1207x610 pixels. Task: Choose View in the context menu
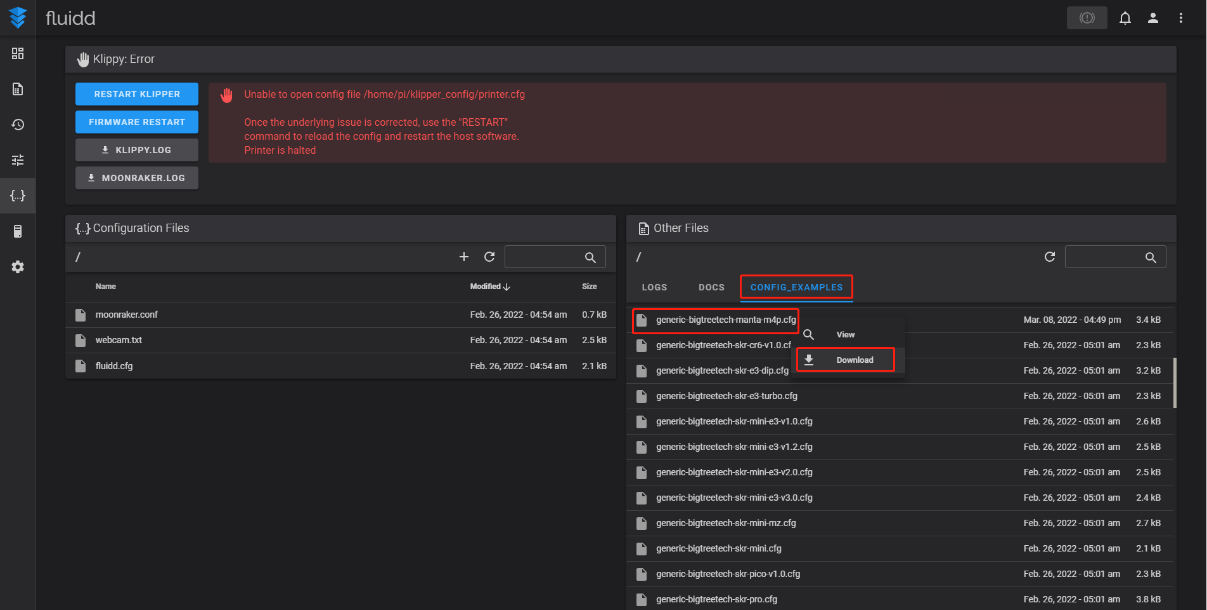coord(845,334)
